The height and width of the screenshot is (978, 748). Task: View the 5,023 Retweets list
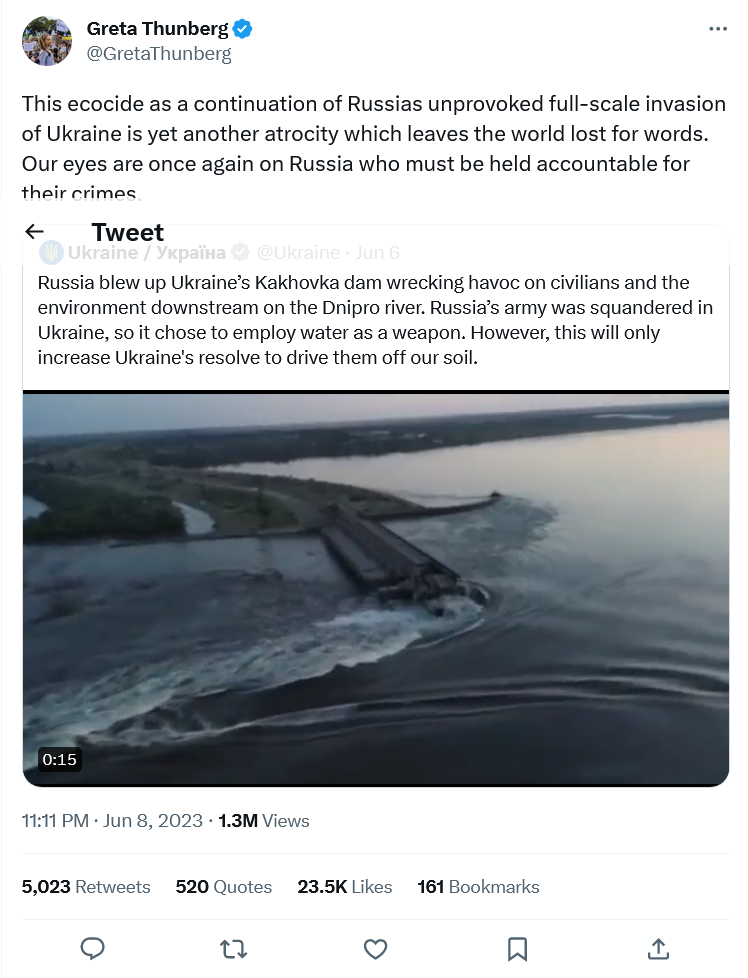point(86,887)
